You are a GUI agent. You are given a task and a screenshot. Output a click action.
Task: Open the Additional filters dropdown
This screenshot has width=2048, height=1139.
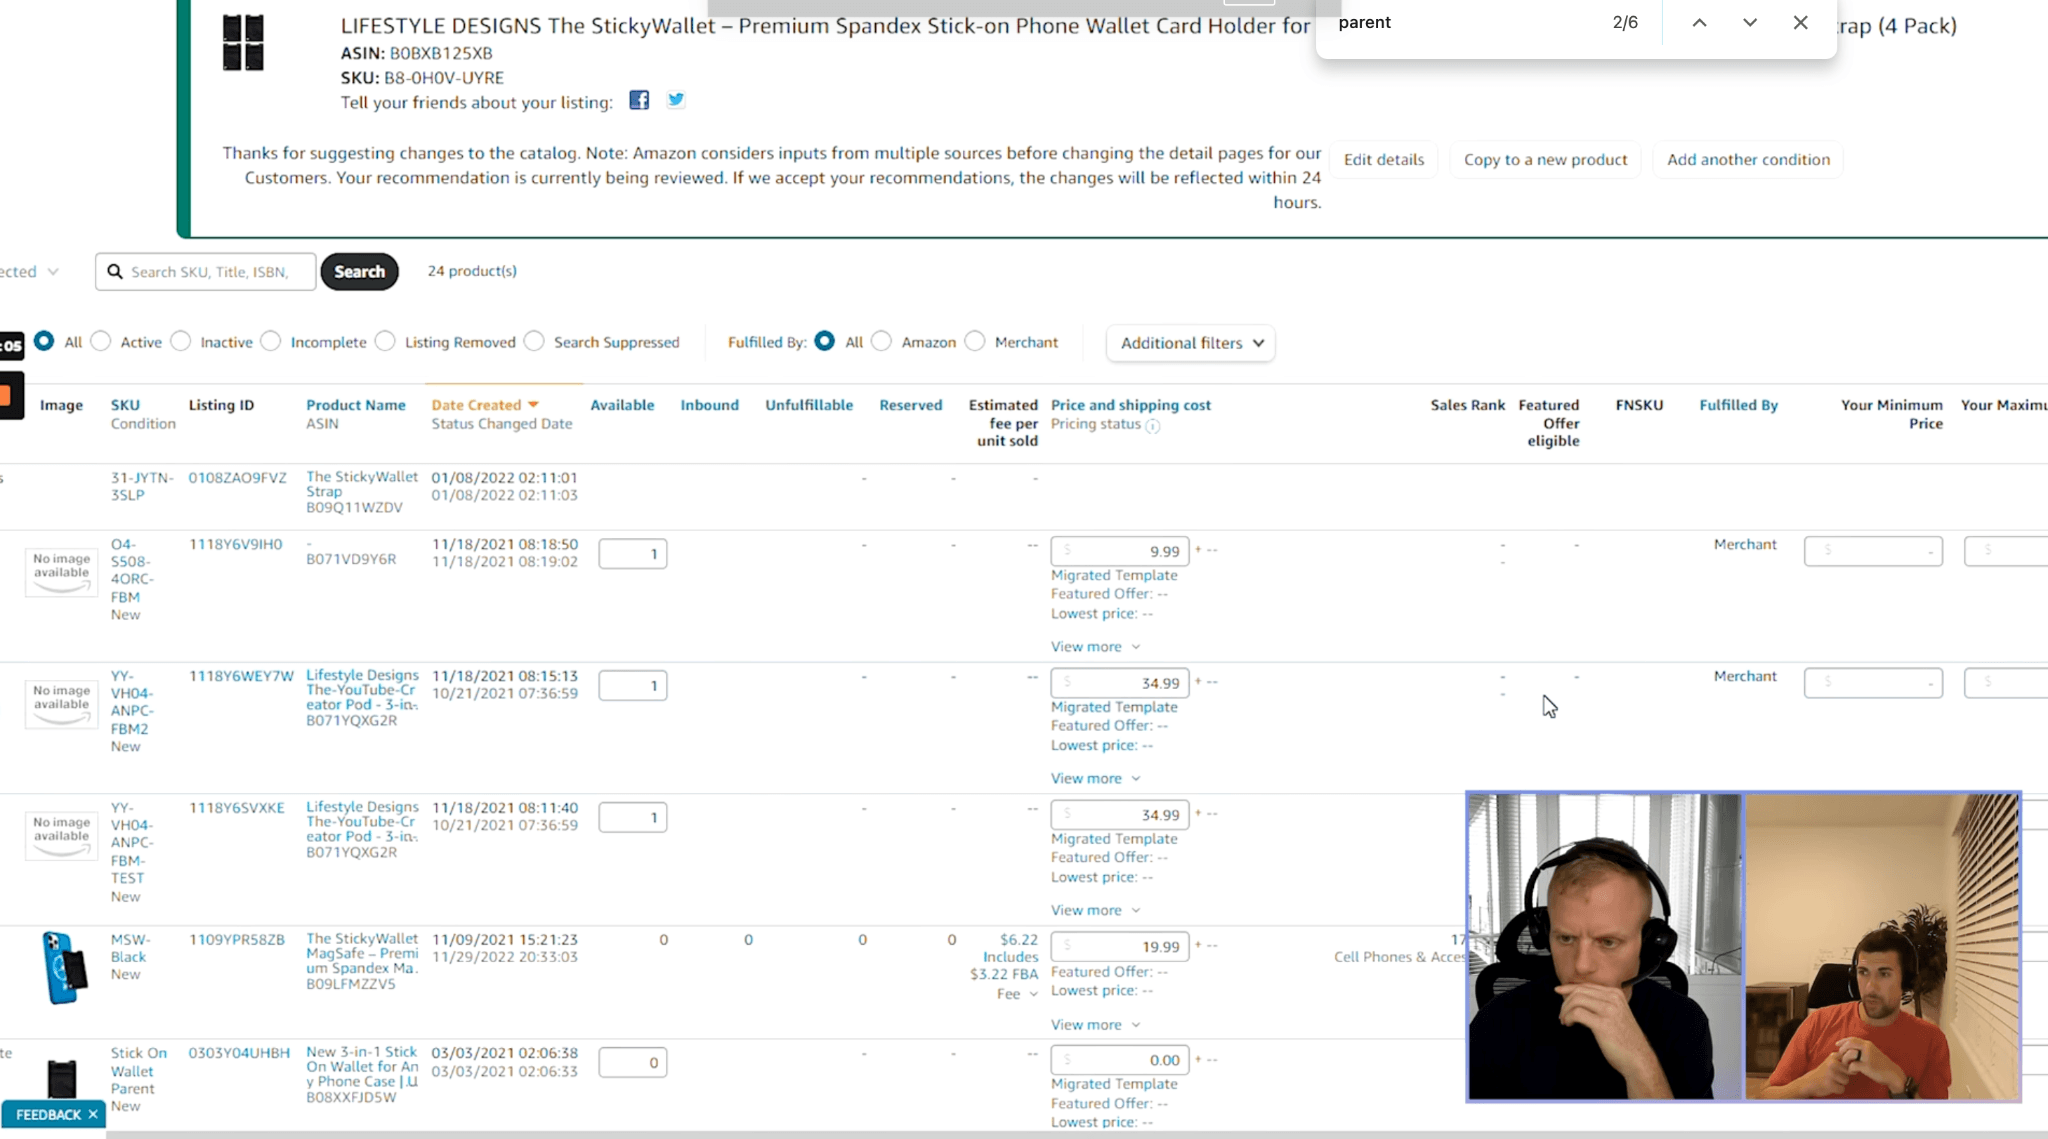point(1191,343)
